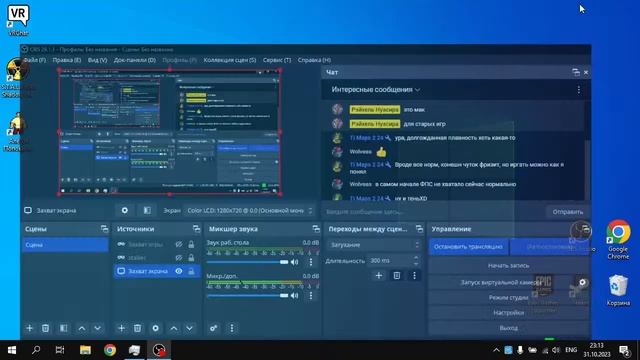
Task: Open the three-dot menu for Звук раб. стола
Action: point(311,262)
